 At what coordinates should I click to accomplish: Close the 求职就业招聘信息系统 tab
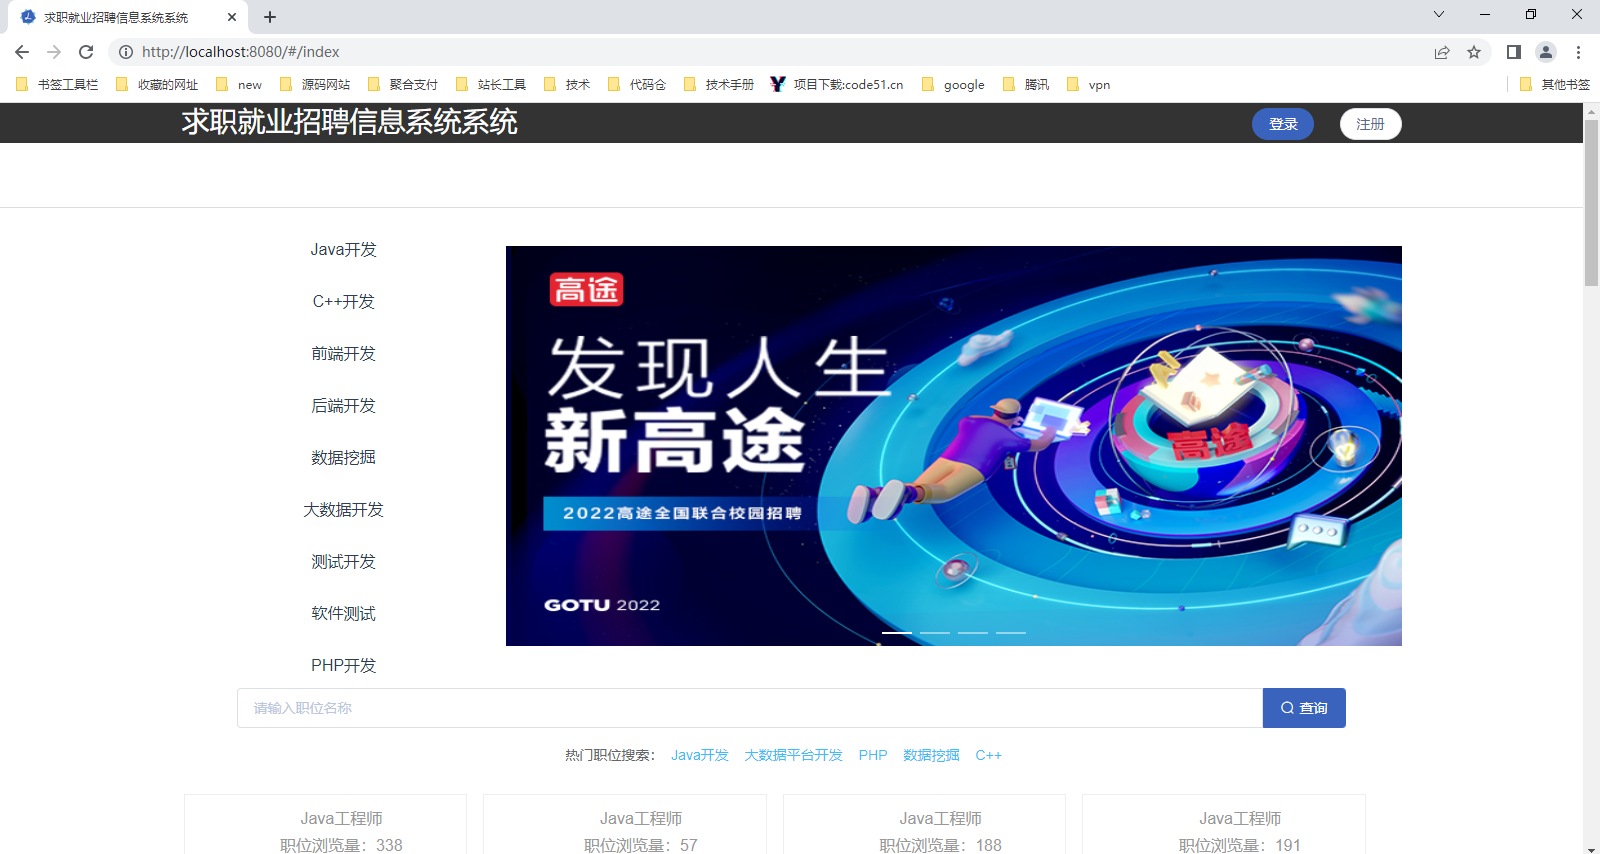coord(232,17)
